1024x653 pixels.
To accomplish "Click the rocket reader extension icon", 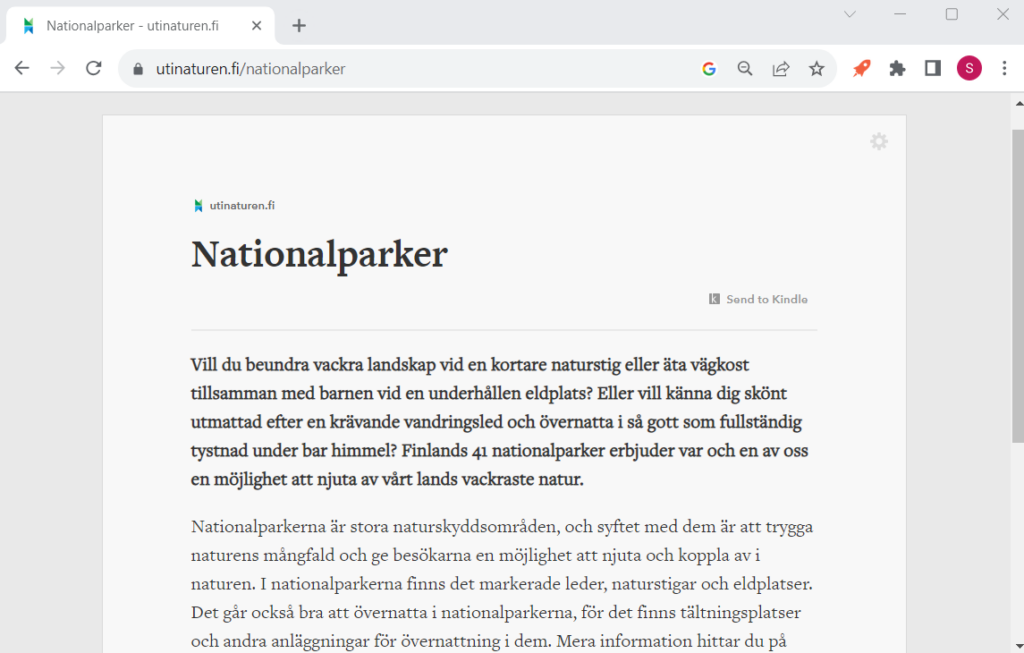I will point(861,68).
